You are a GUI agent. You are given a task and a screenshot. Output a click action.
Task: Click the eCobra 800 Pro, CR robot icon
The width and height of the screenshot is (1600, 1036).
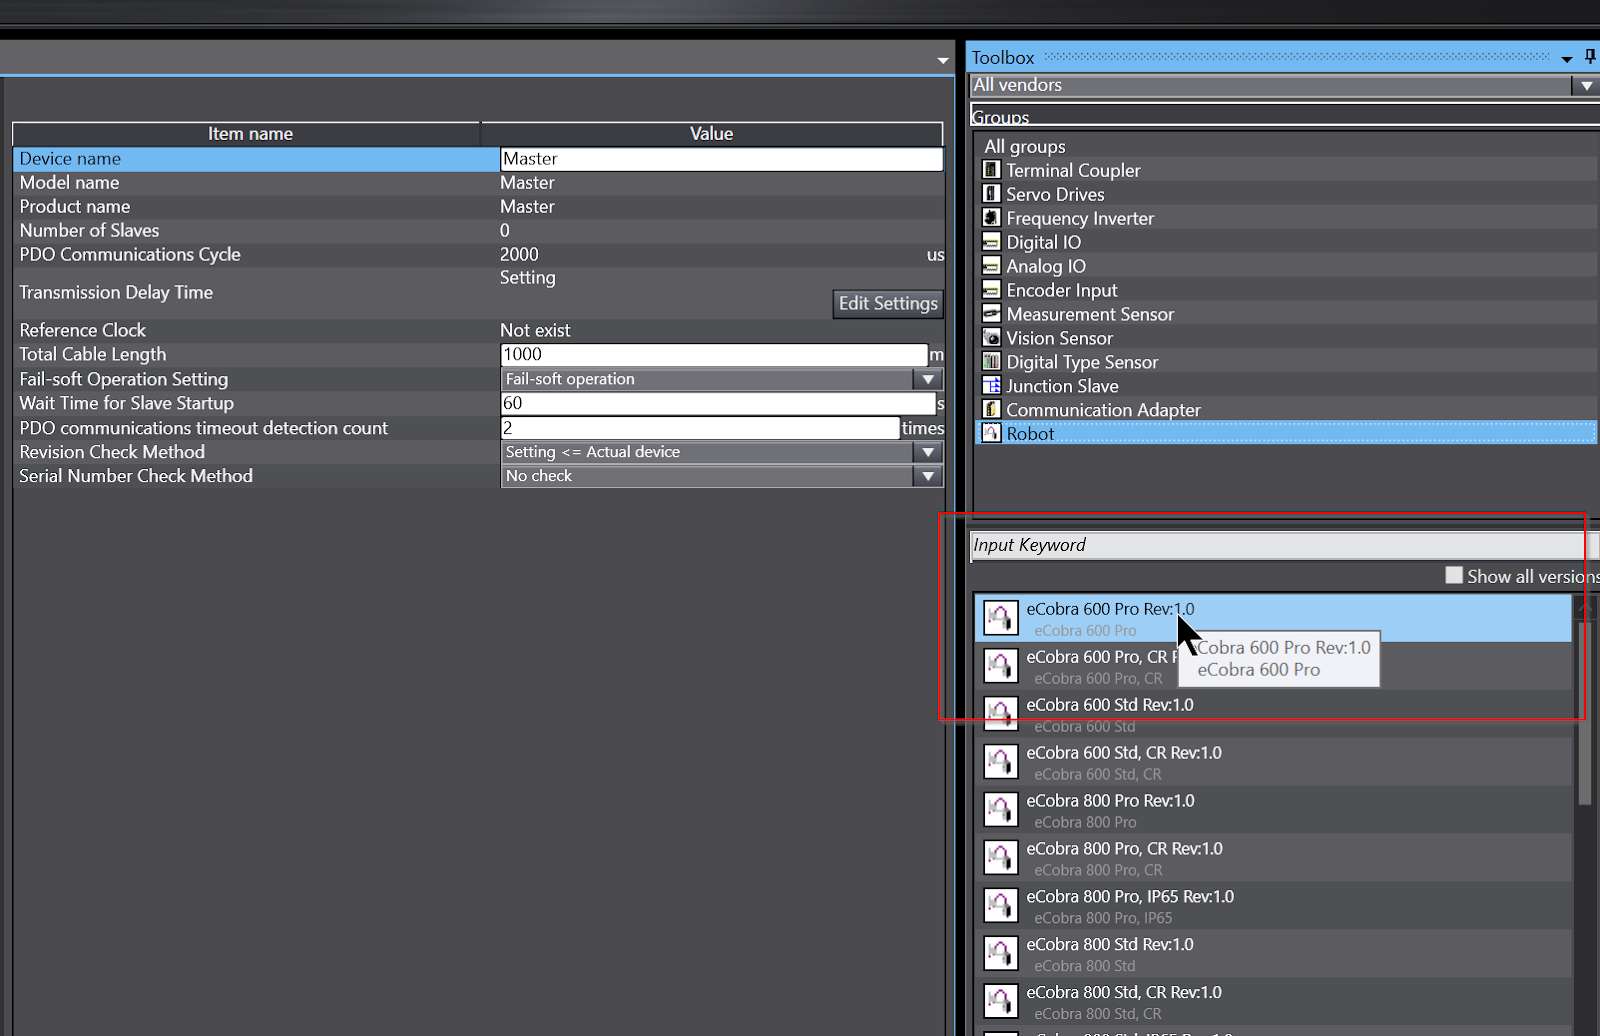[1000, 858]
